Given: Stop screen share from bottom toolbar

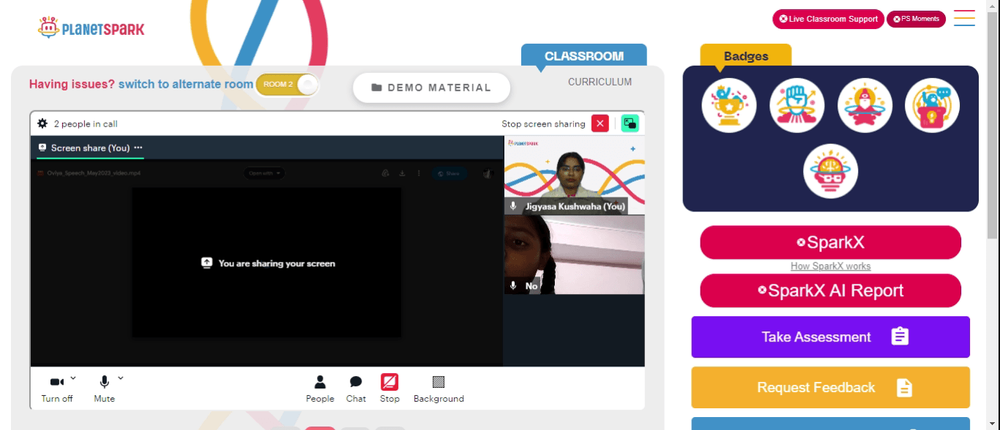Looking at the screenshot, I should (x=390, y=389).
